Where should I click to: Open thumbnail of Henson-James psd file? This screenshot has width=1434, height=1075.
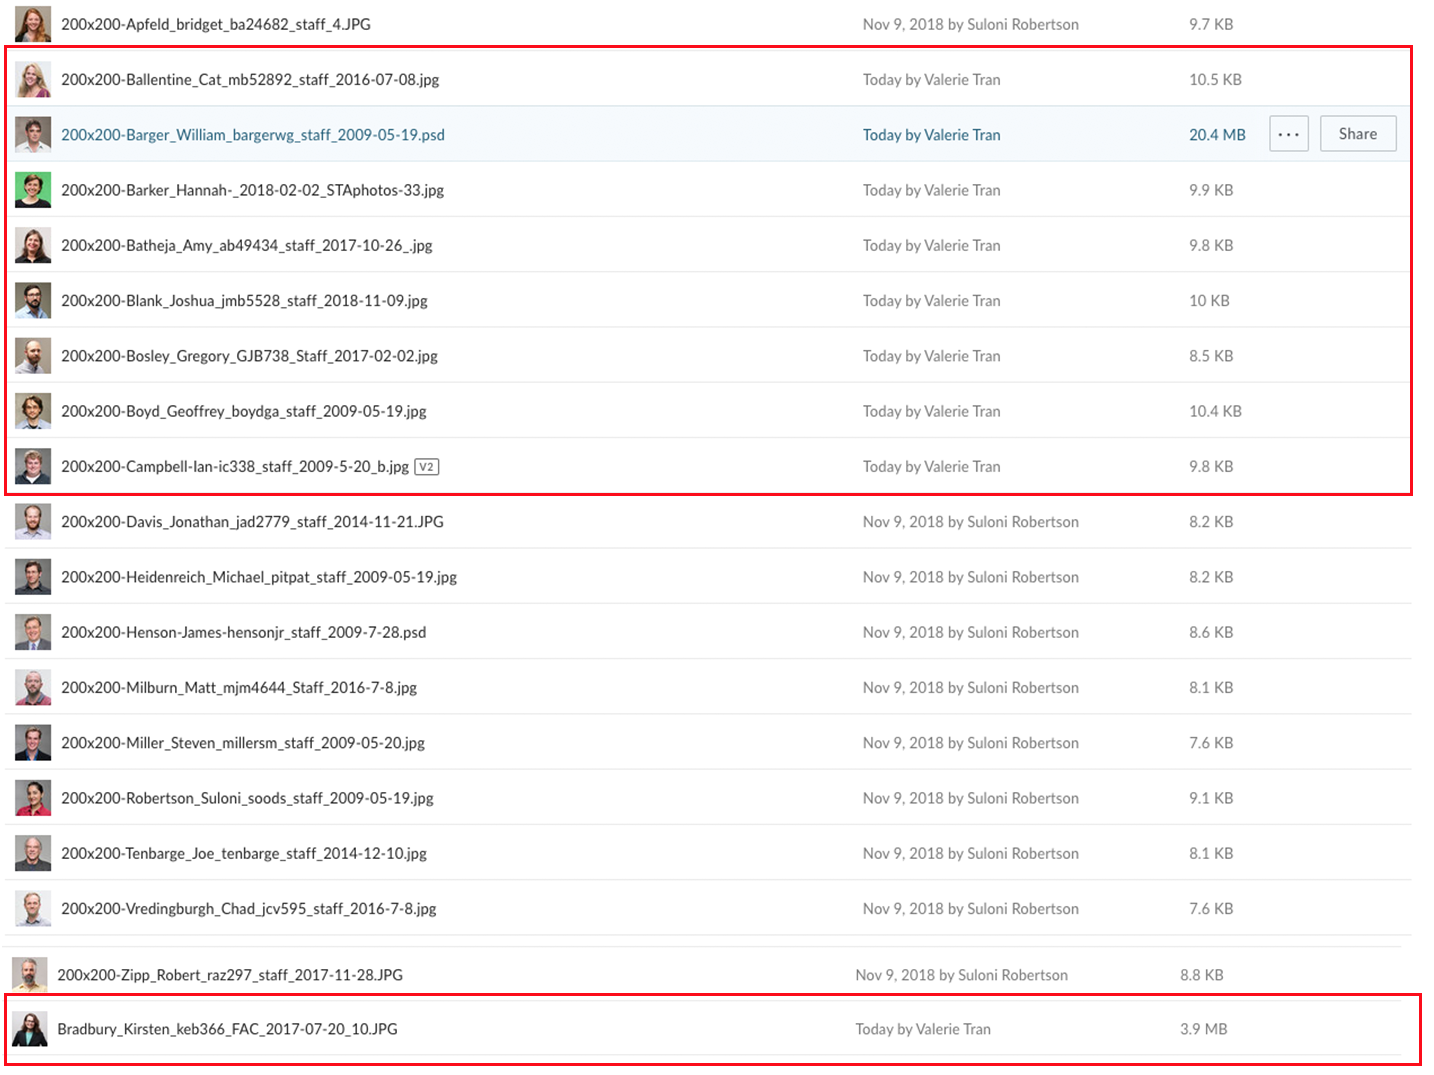[33, 633]
